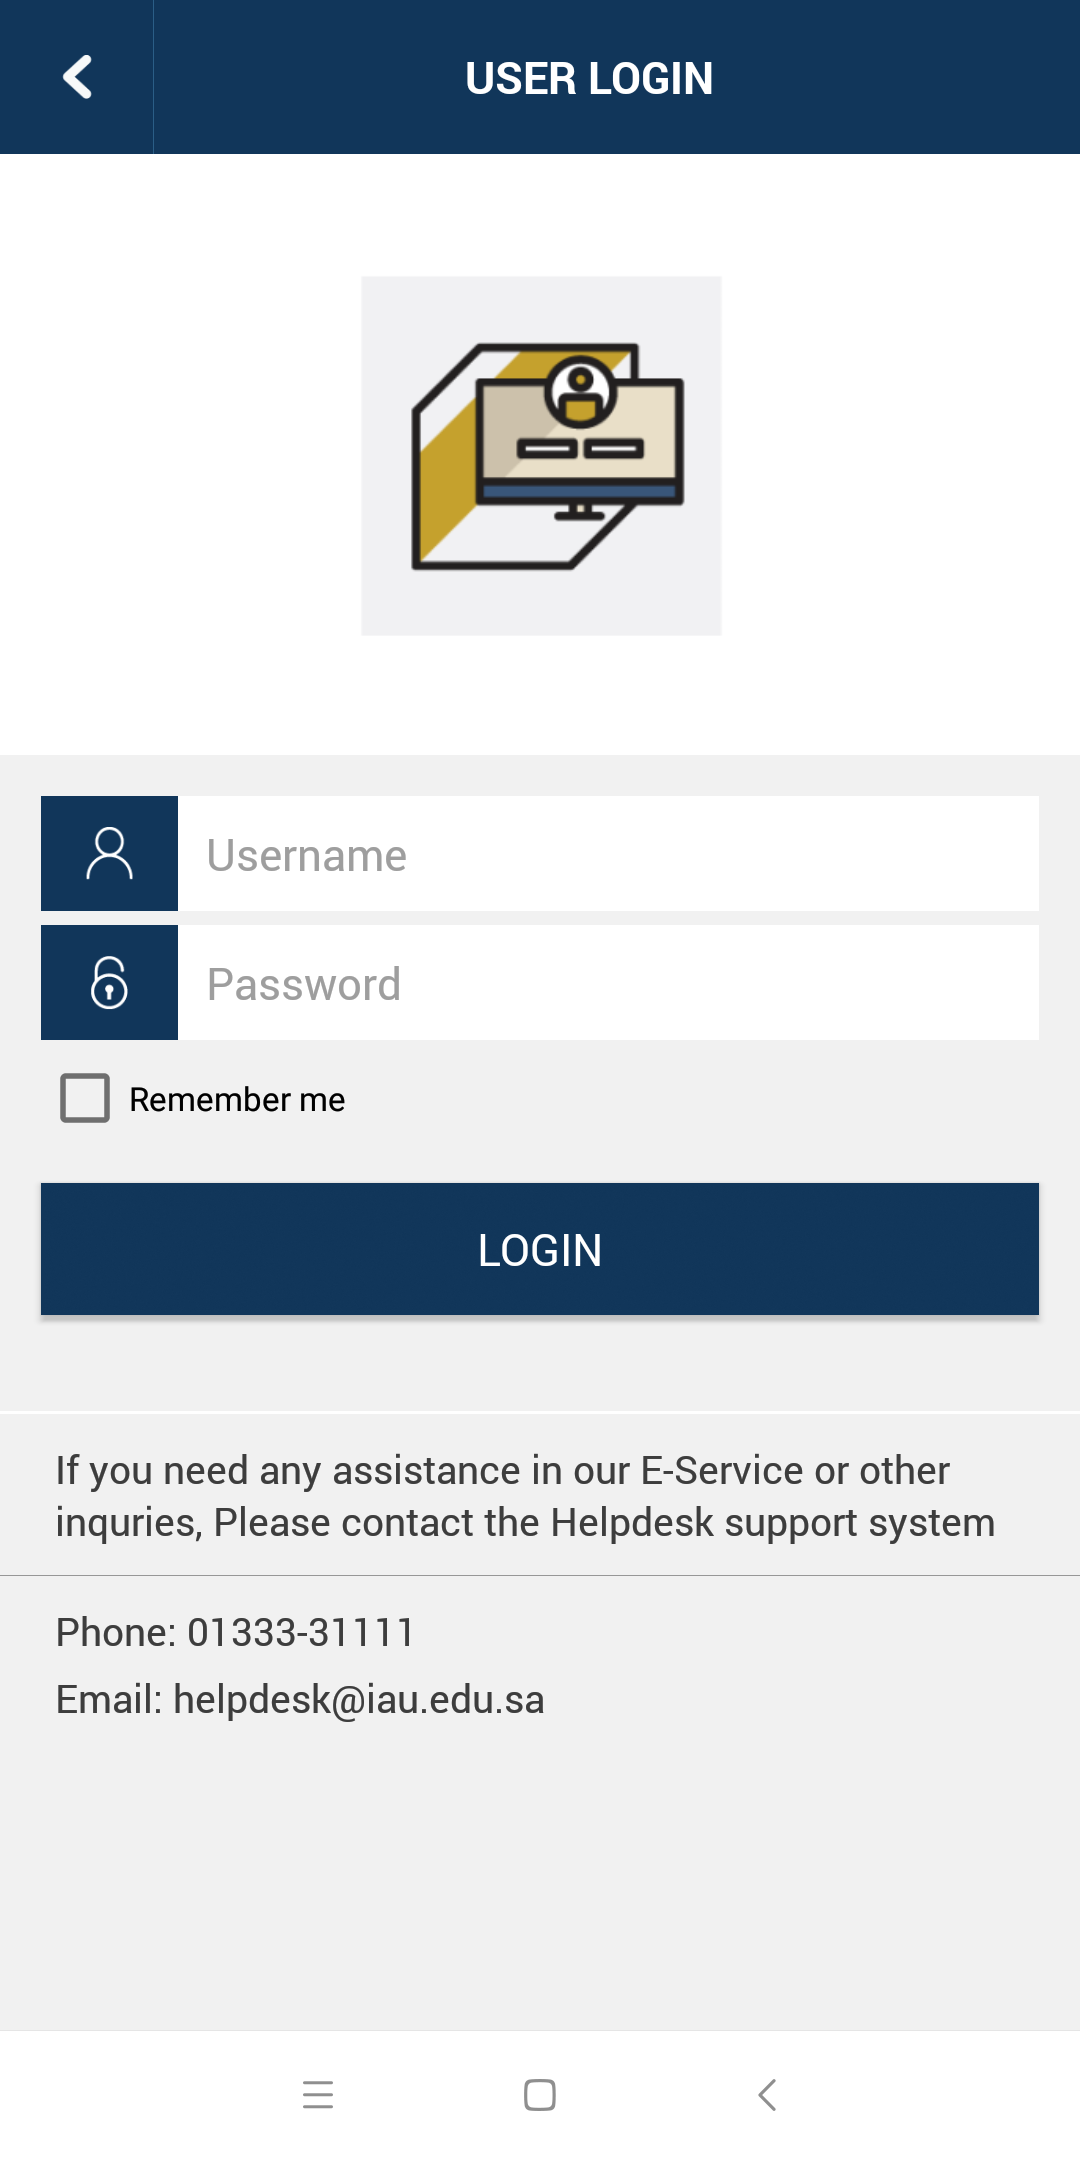Tap the avatar circle in the illustration

coord(580,390)
